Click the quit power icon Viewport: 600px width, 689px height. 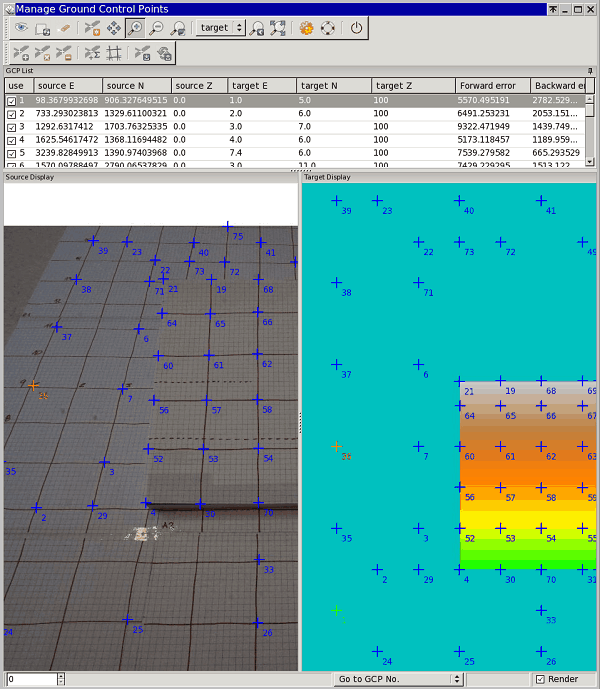click(x=356, y=28)
